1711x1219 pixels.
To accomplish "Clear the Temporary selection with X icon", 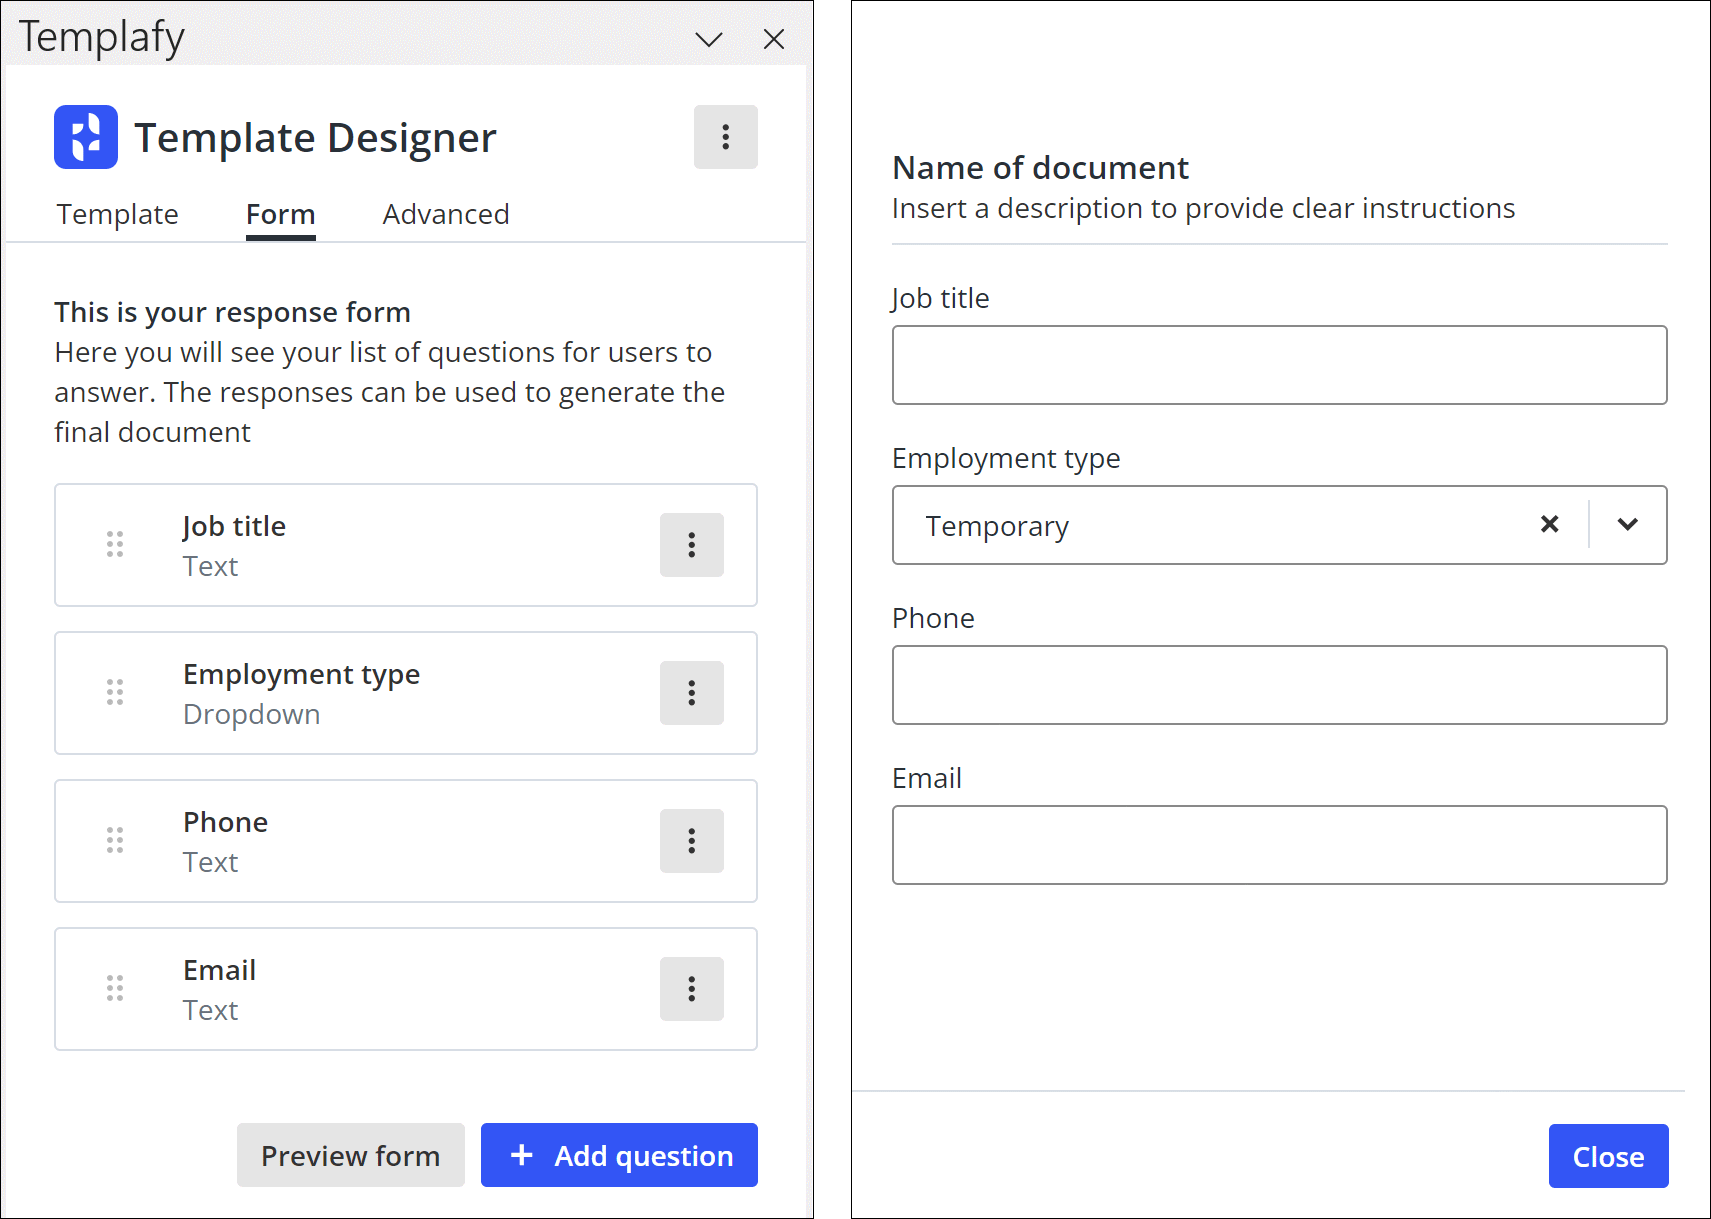I will [1549, 524].
